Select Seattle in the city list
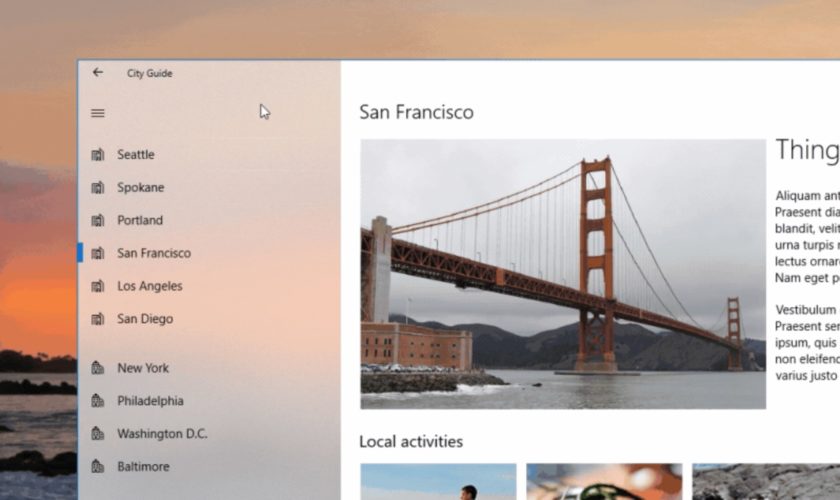 (209, 155)
